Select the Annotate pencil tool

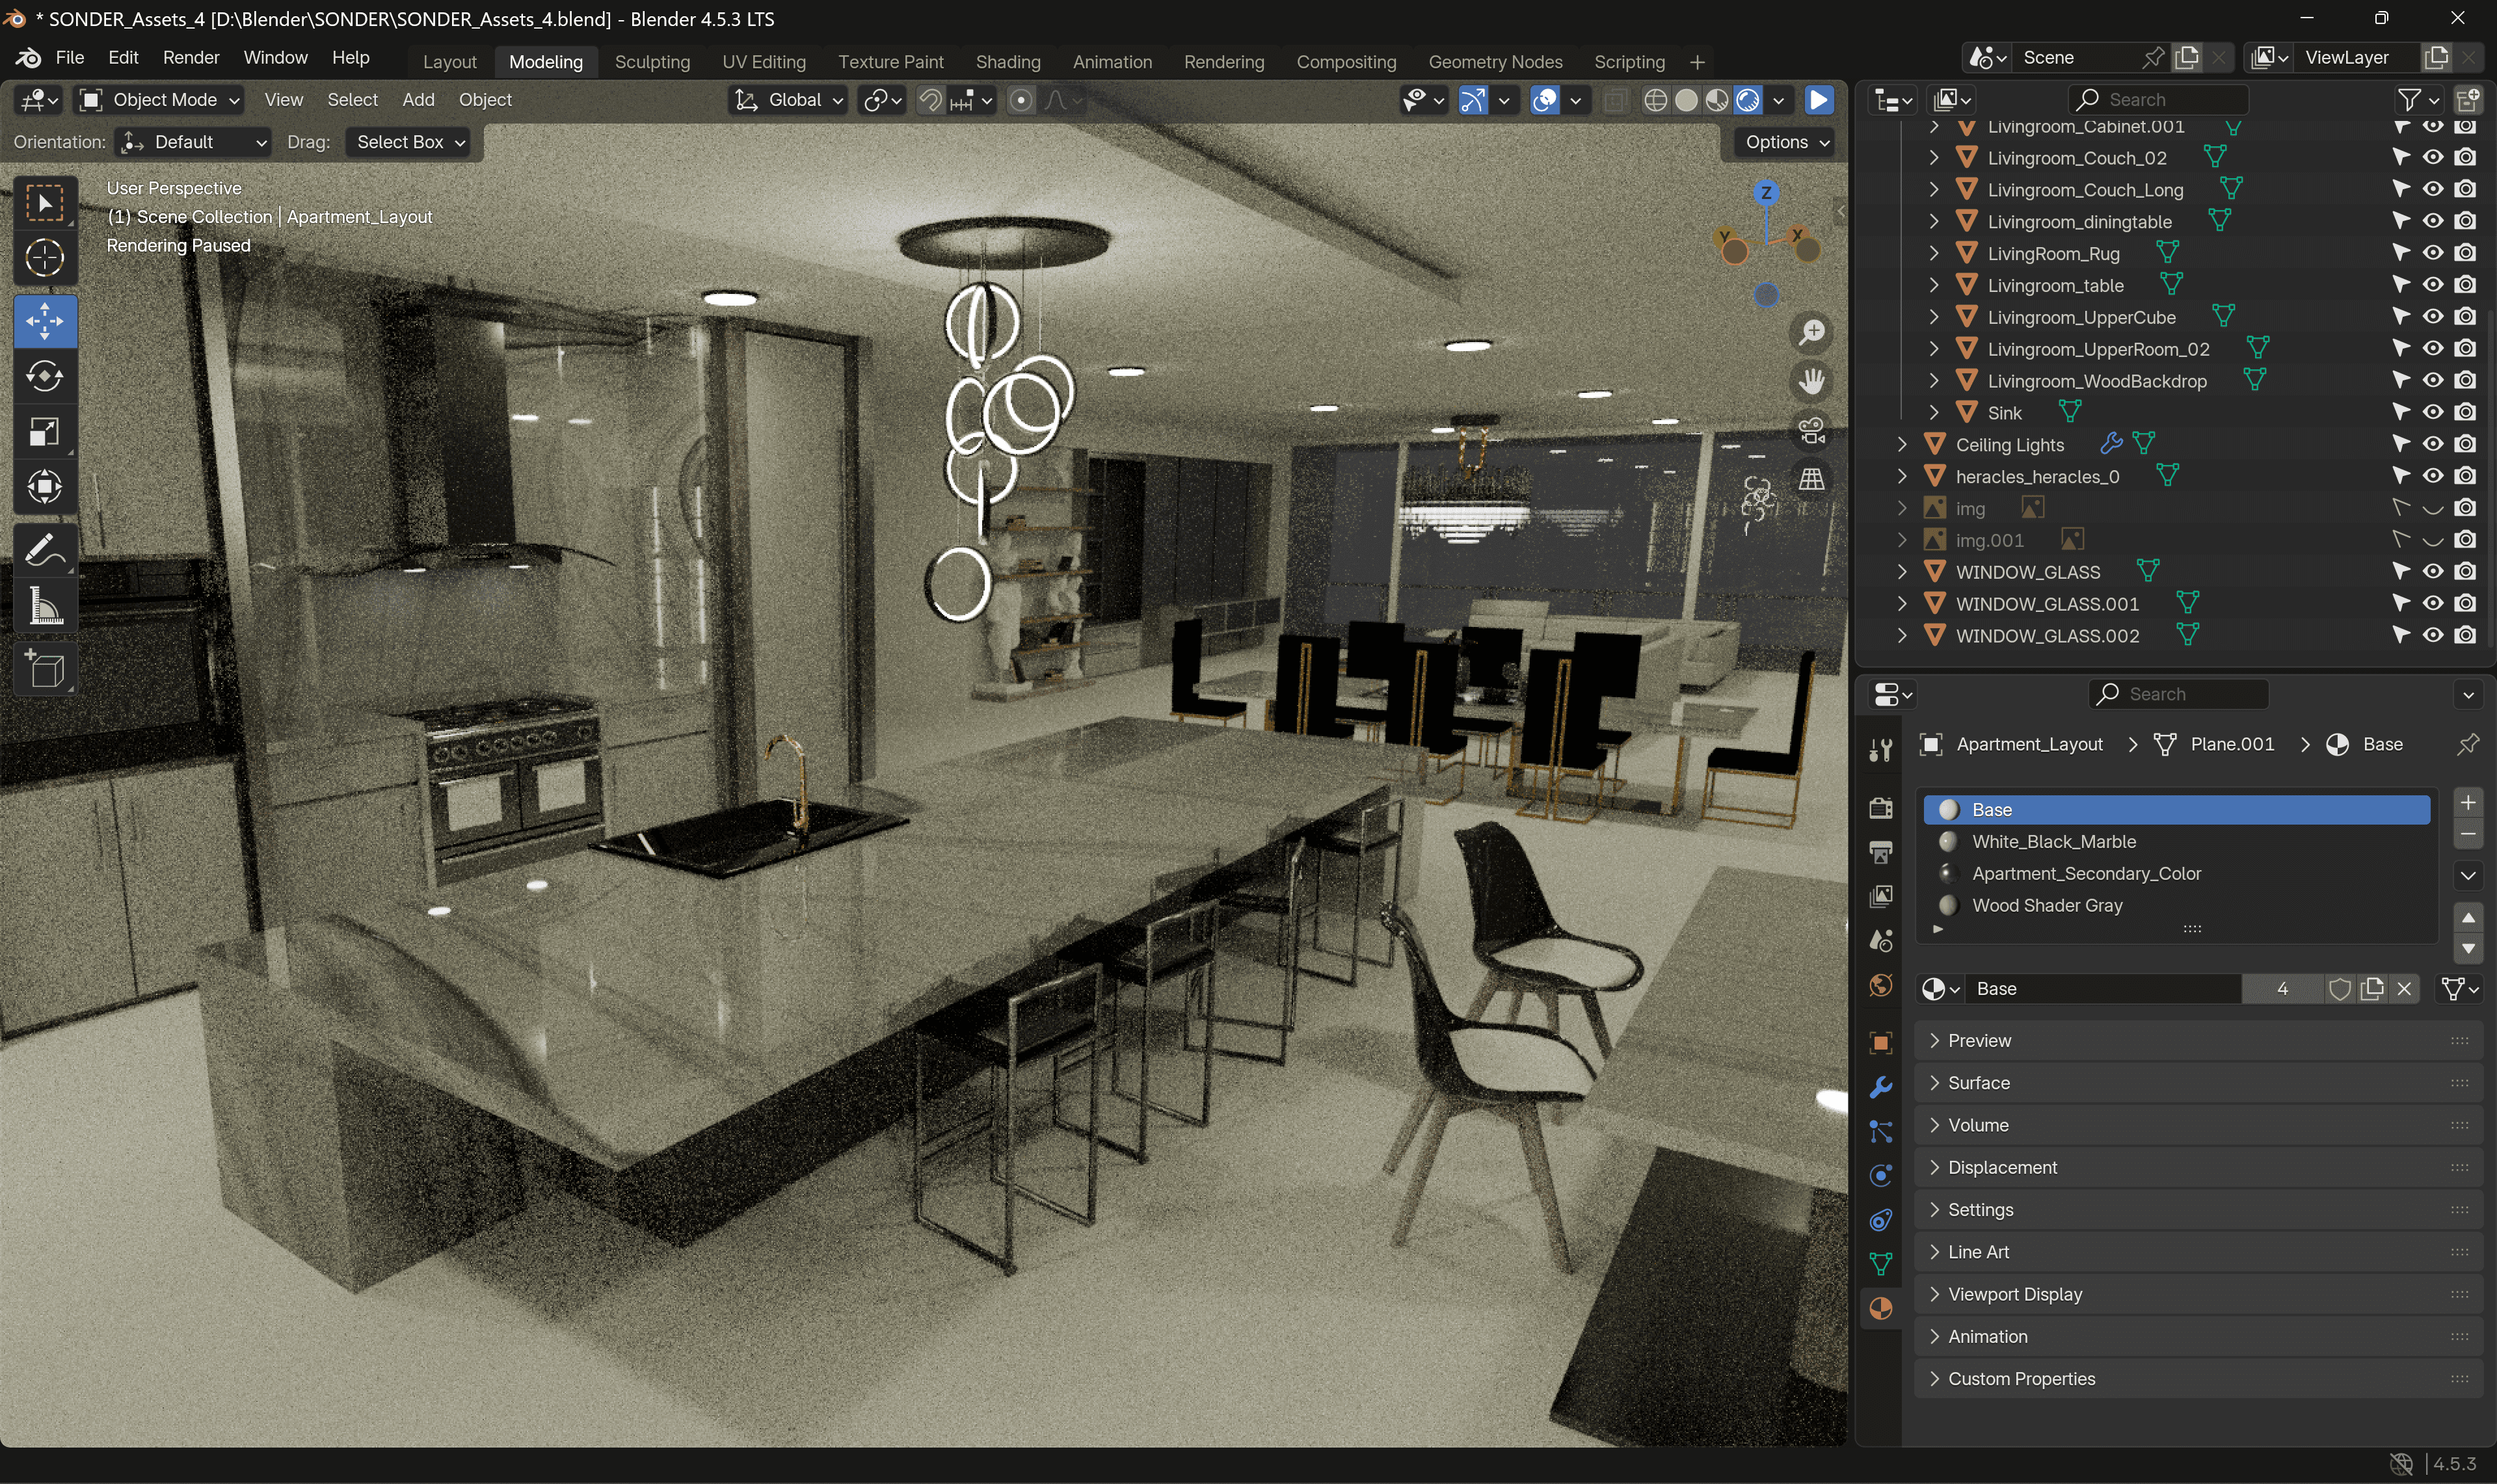click(44, 550)
